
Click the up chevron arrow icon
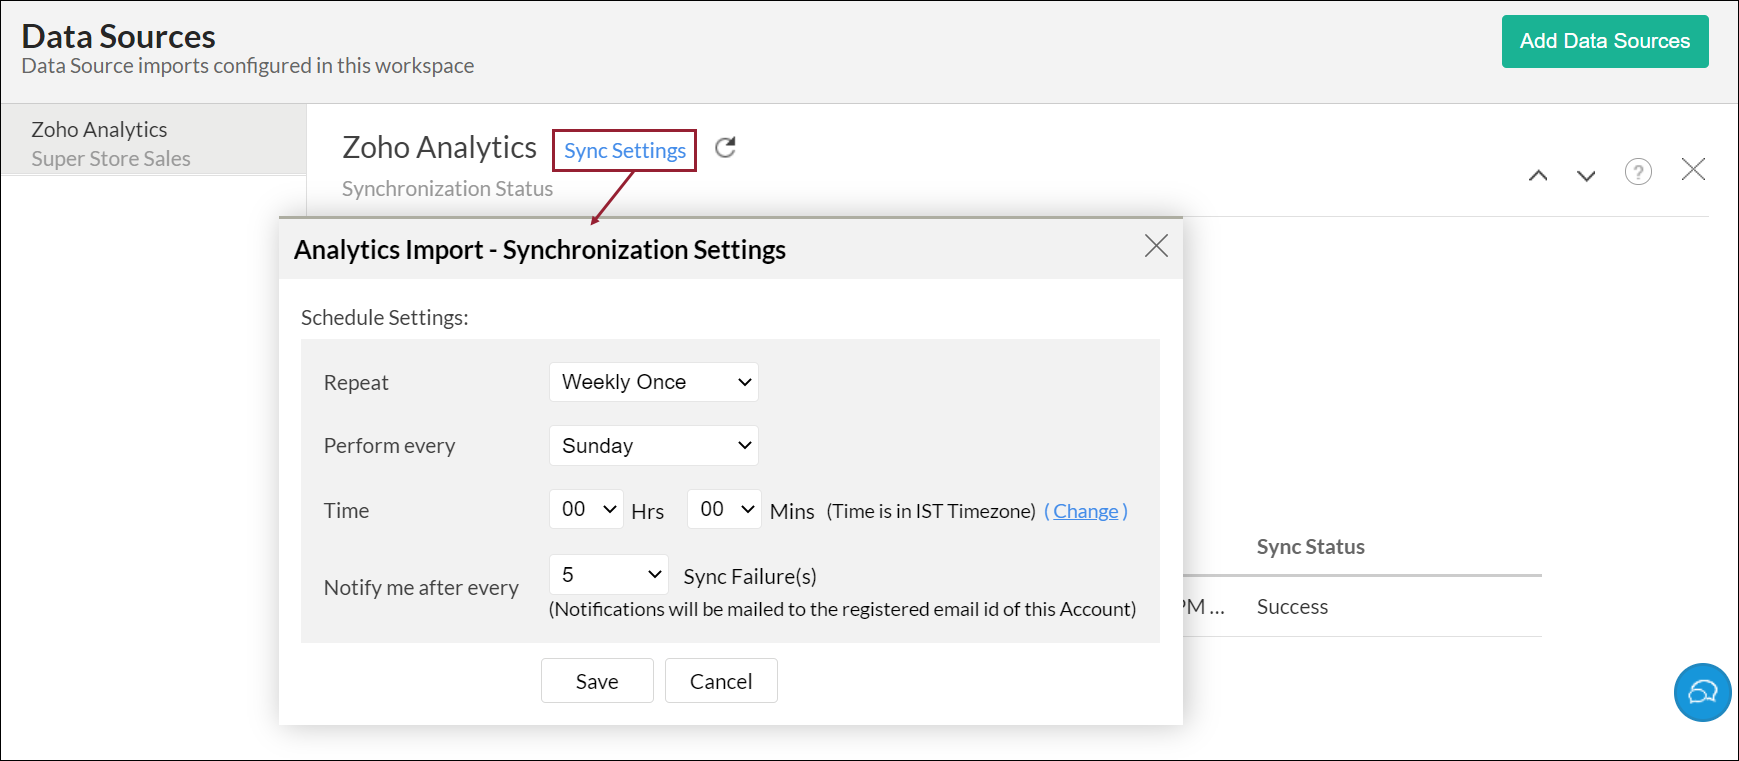point(1538,175)
